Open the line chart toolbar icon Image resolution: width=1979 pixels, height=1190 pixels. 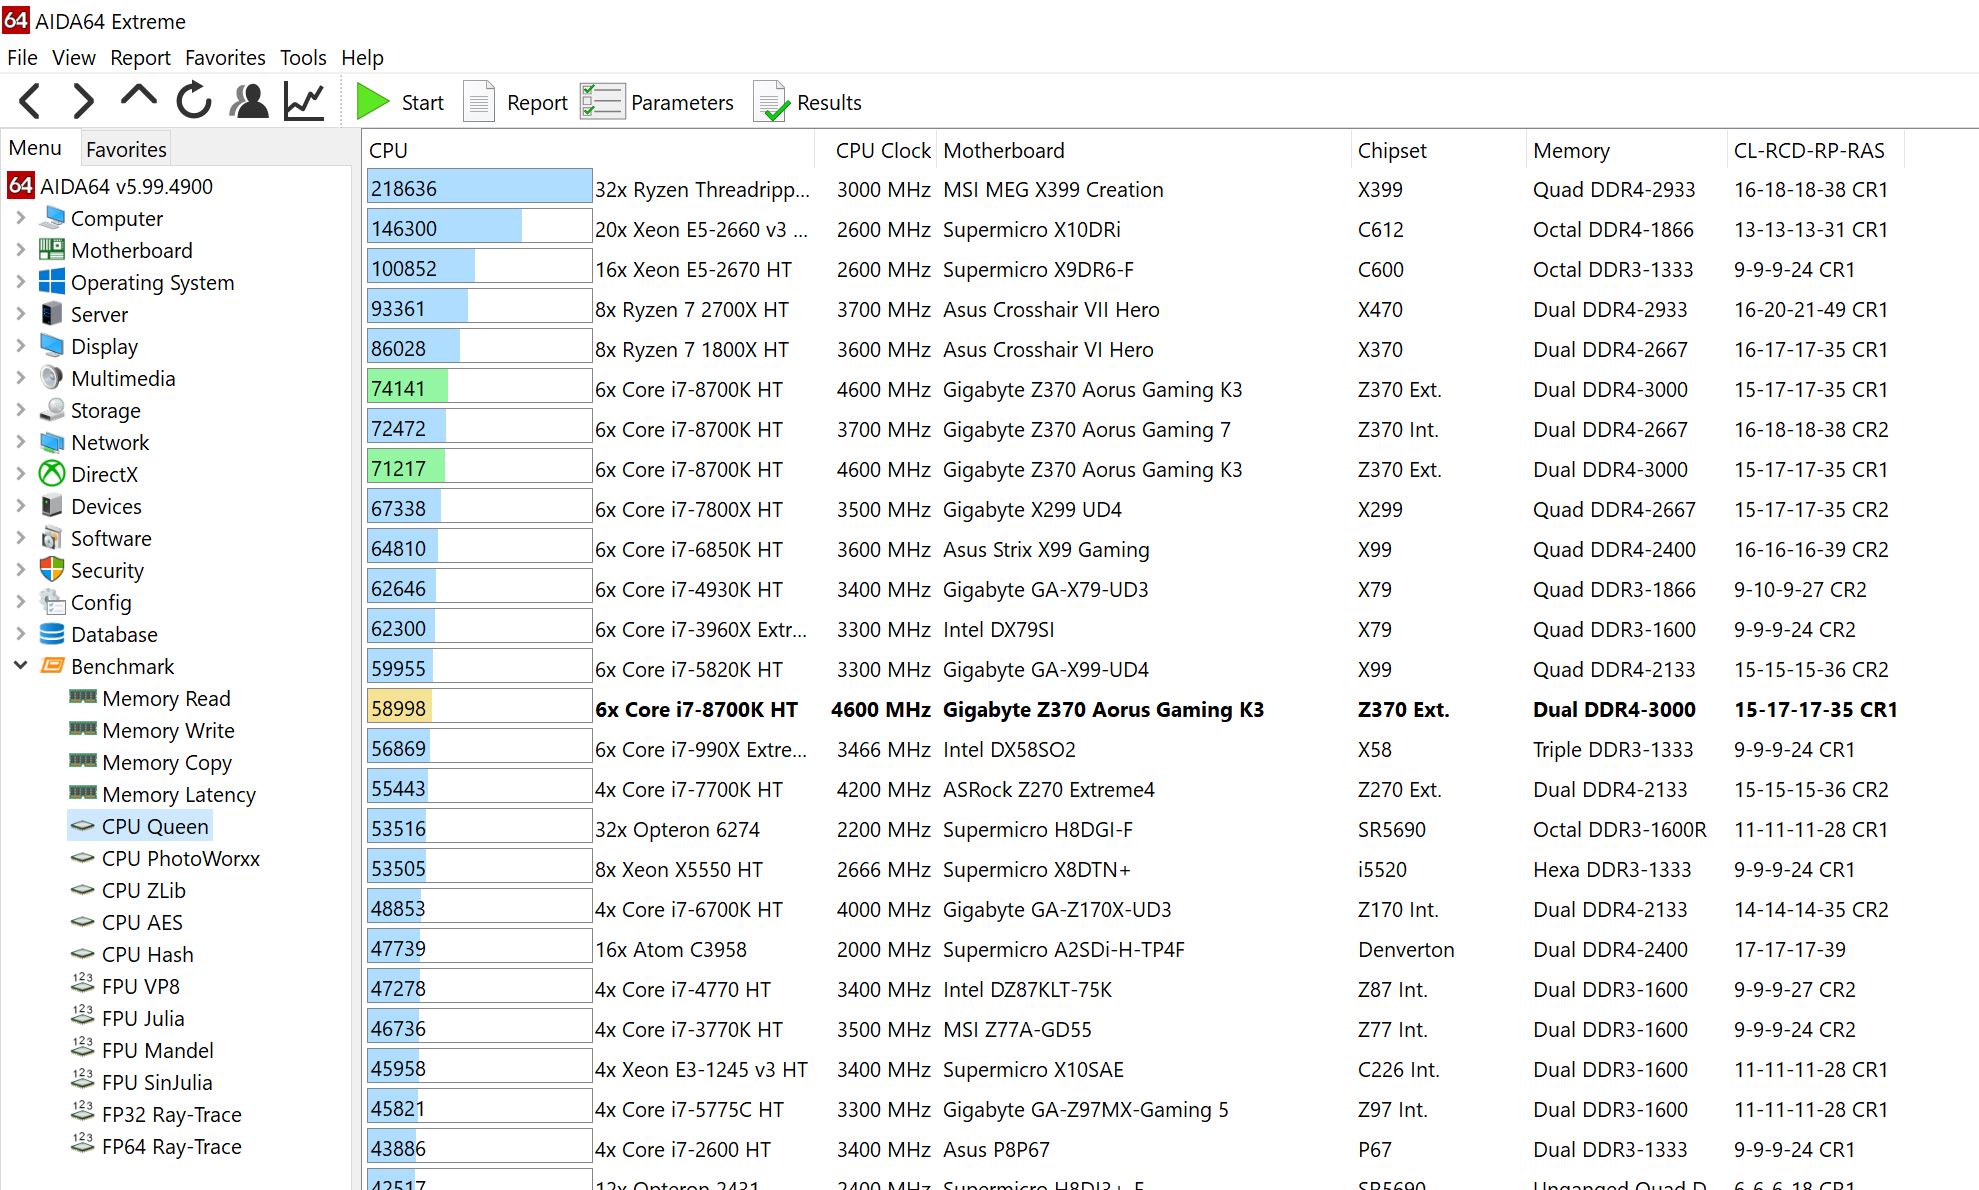304,102
